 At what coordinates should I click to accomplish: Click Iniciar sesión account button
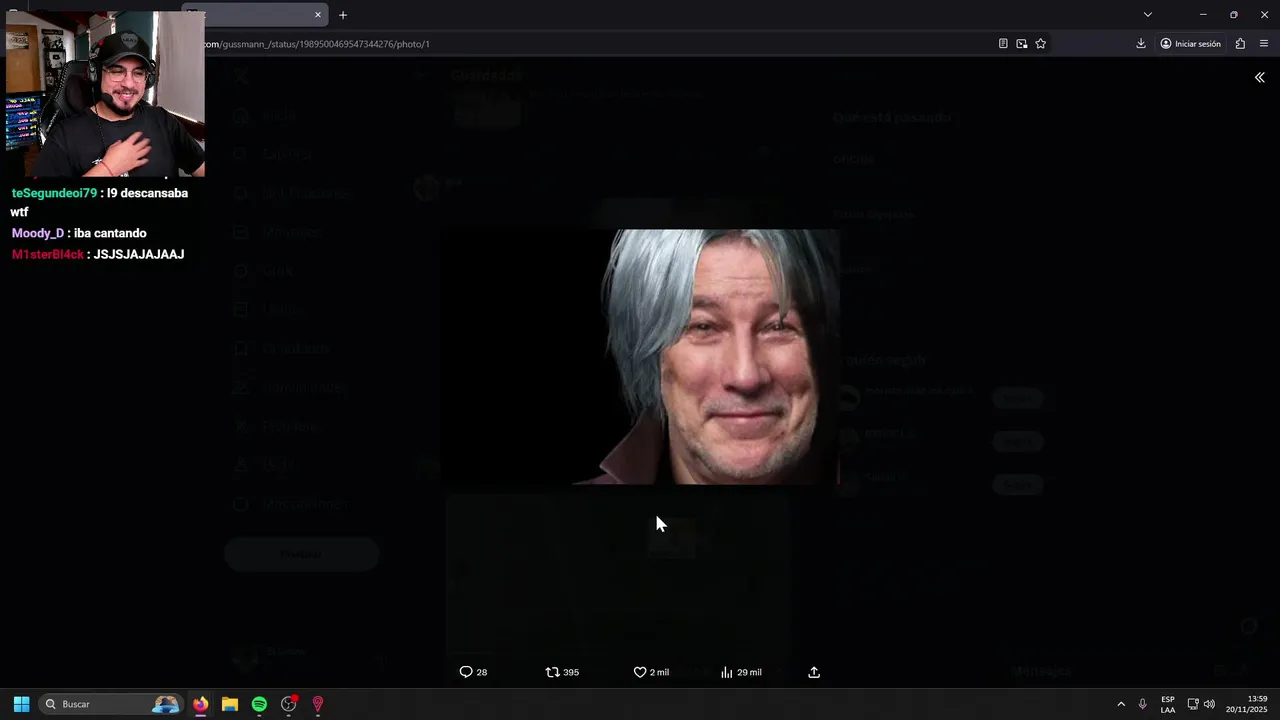click(x=1190, y=44)
